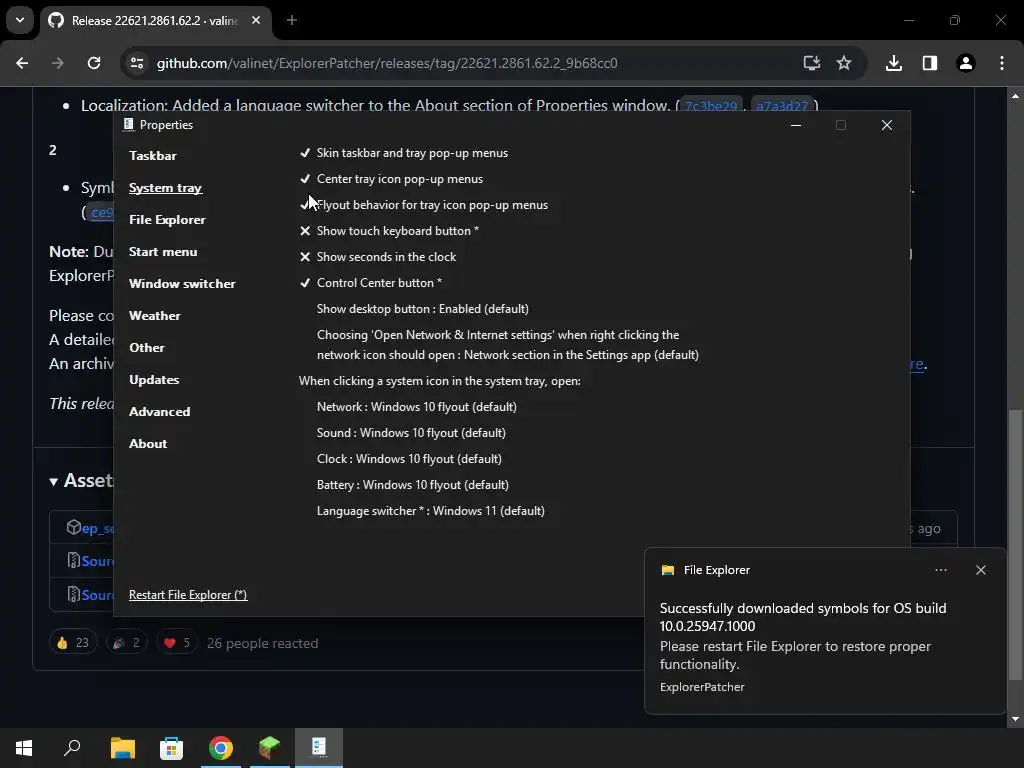This screenshot has height=768, width=1024.
Task: Click scrollbar down arrow of the page
Action: pos(1015,719)
